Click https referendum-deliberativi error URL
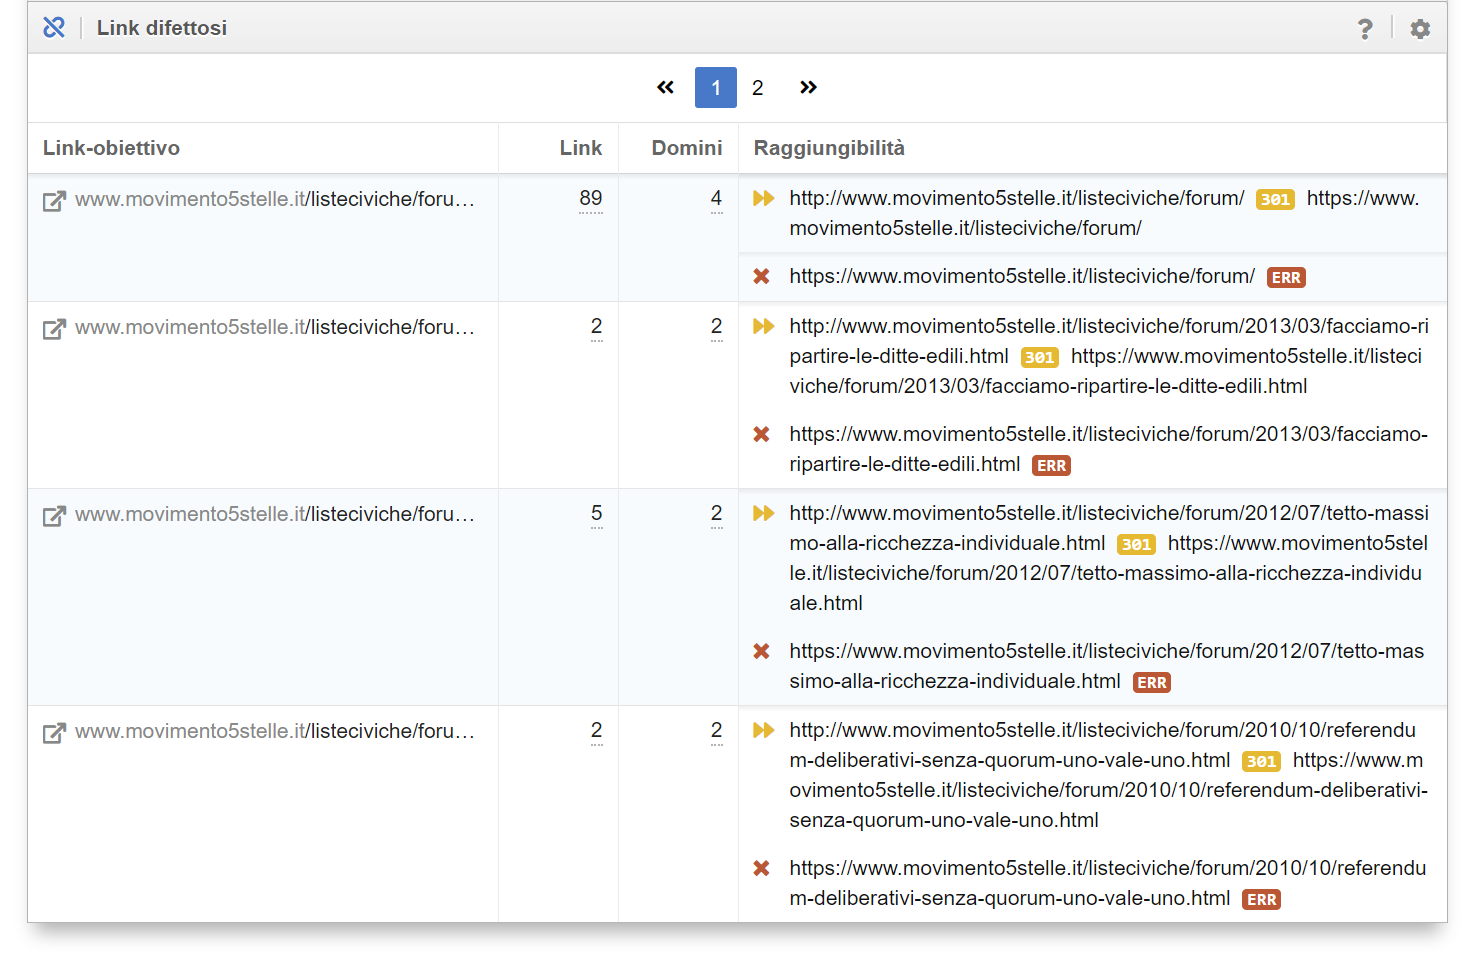The image size is (1466, 953). pos(1107,883)
